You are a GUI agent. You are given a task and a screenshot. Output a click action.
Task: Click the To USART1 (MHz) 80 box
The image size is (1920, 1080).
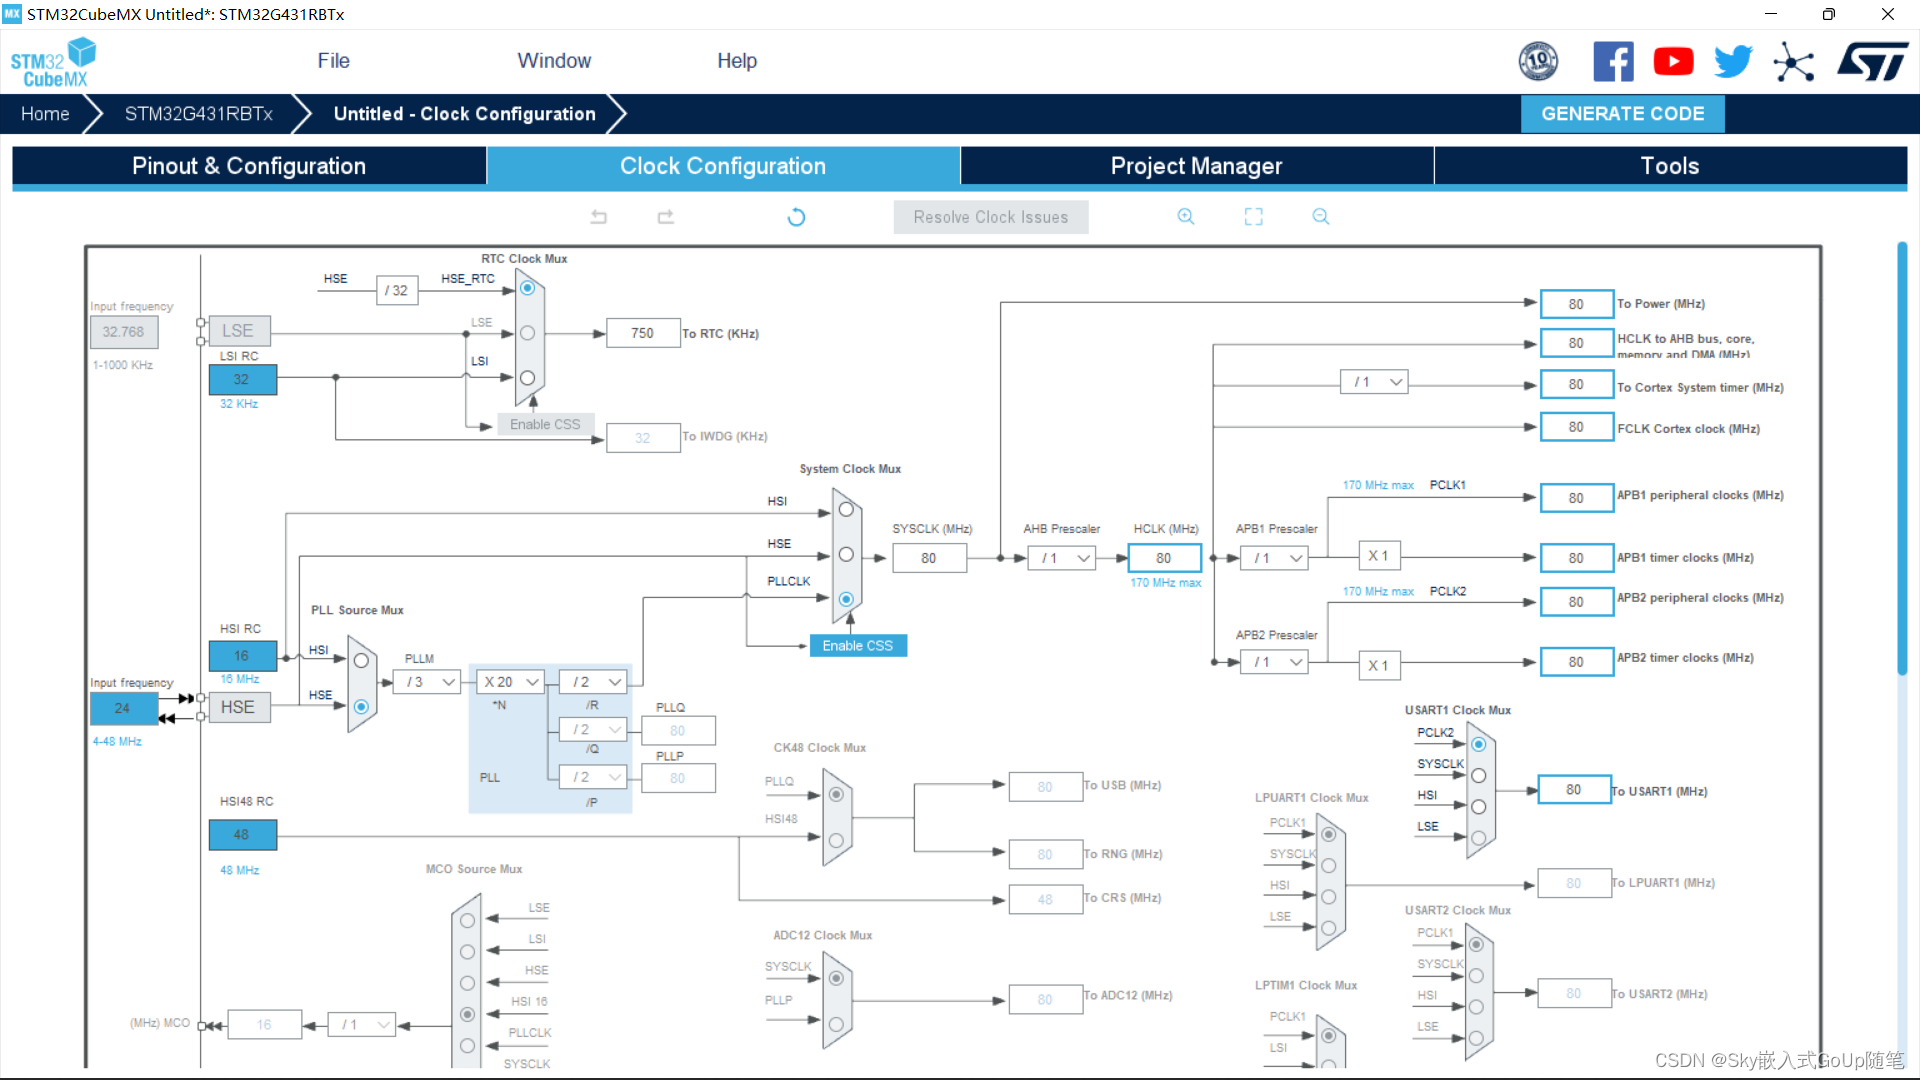coord(1574,790)
